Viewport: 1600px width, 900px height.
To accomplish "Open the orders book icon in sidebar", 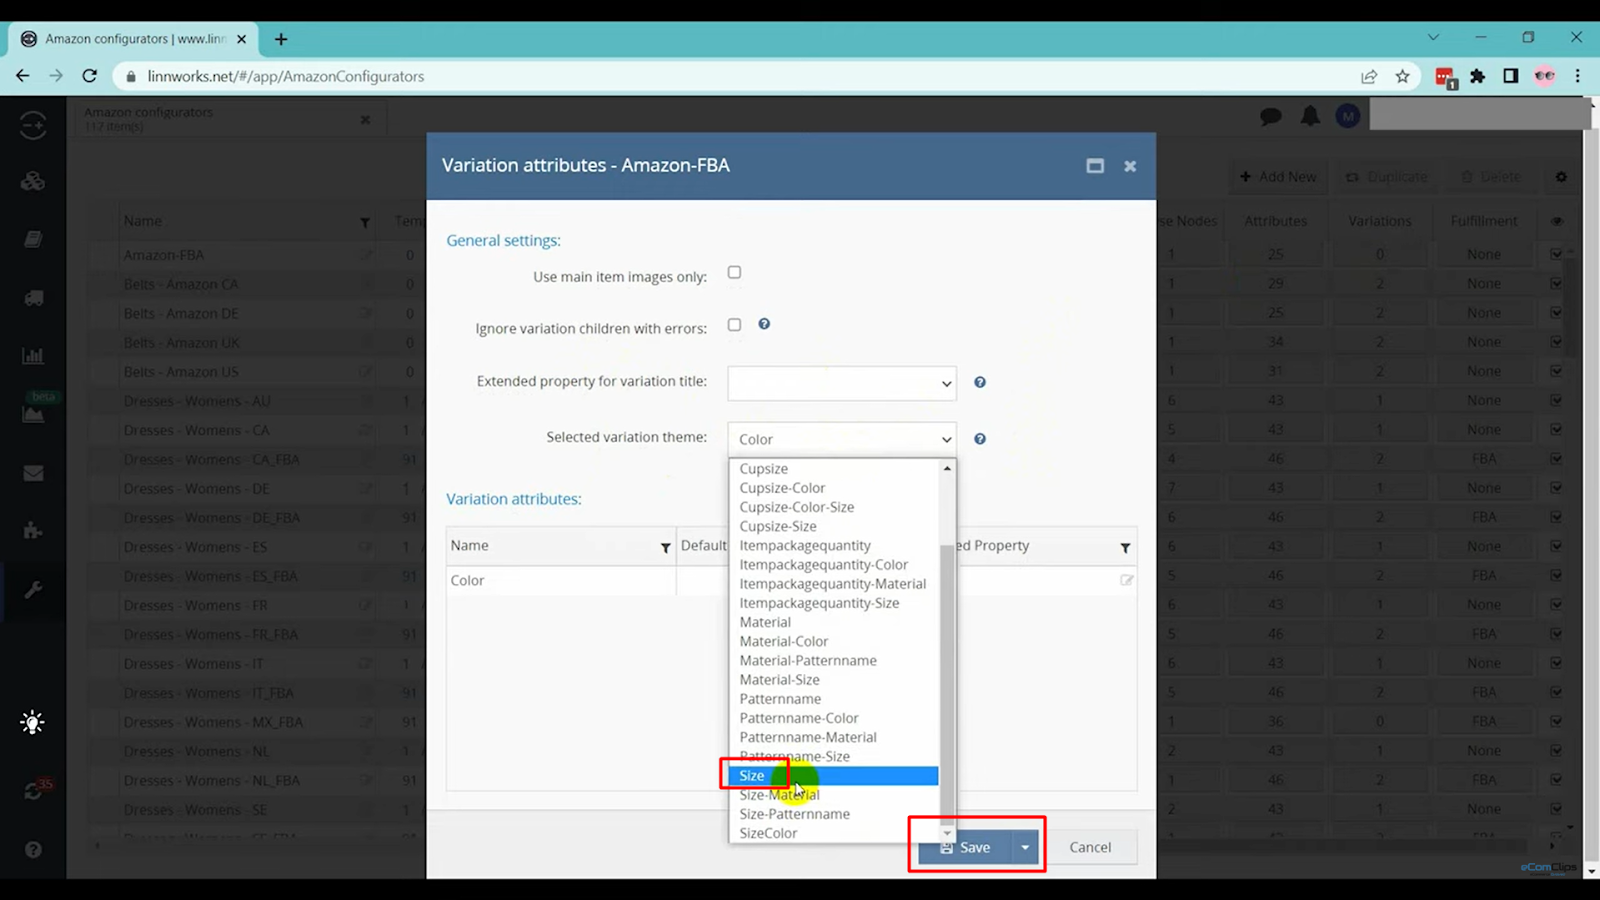I will click(33, 239).
